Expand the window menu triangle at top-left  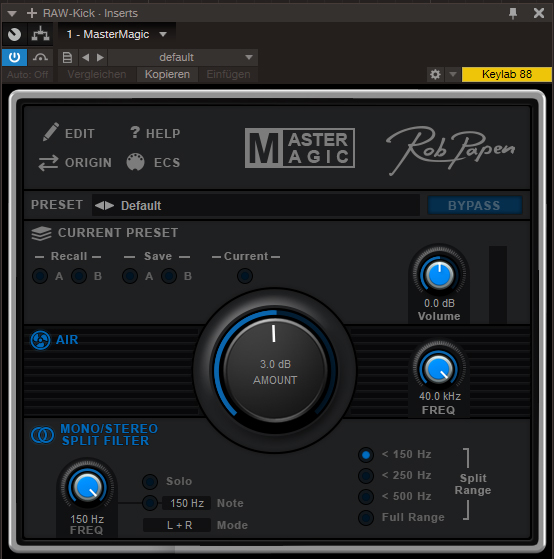point(12,14)
